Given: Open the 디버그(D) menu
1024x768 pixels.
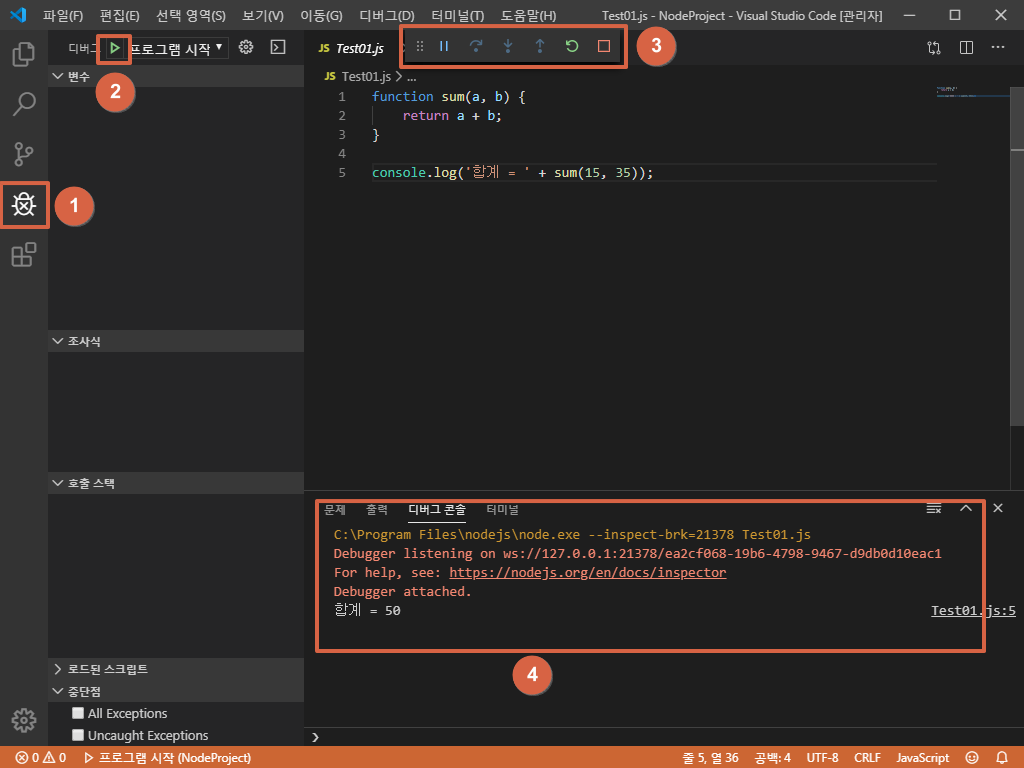Looking at the screenshot, I should point(387,15).
